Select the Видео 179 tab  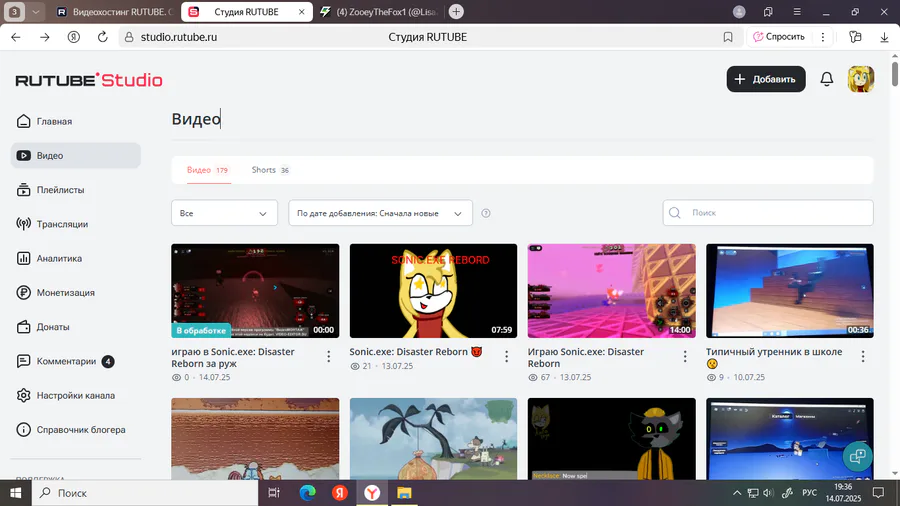pyautogui.click(x=208, y=170)
